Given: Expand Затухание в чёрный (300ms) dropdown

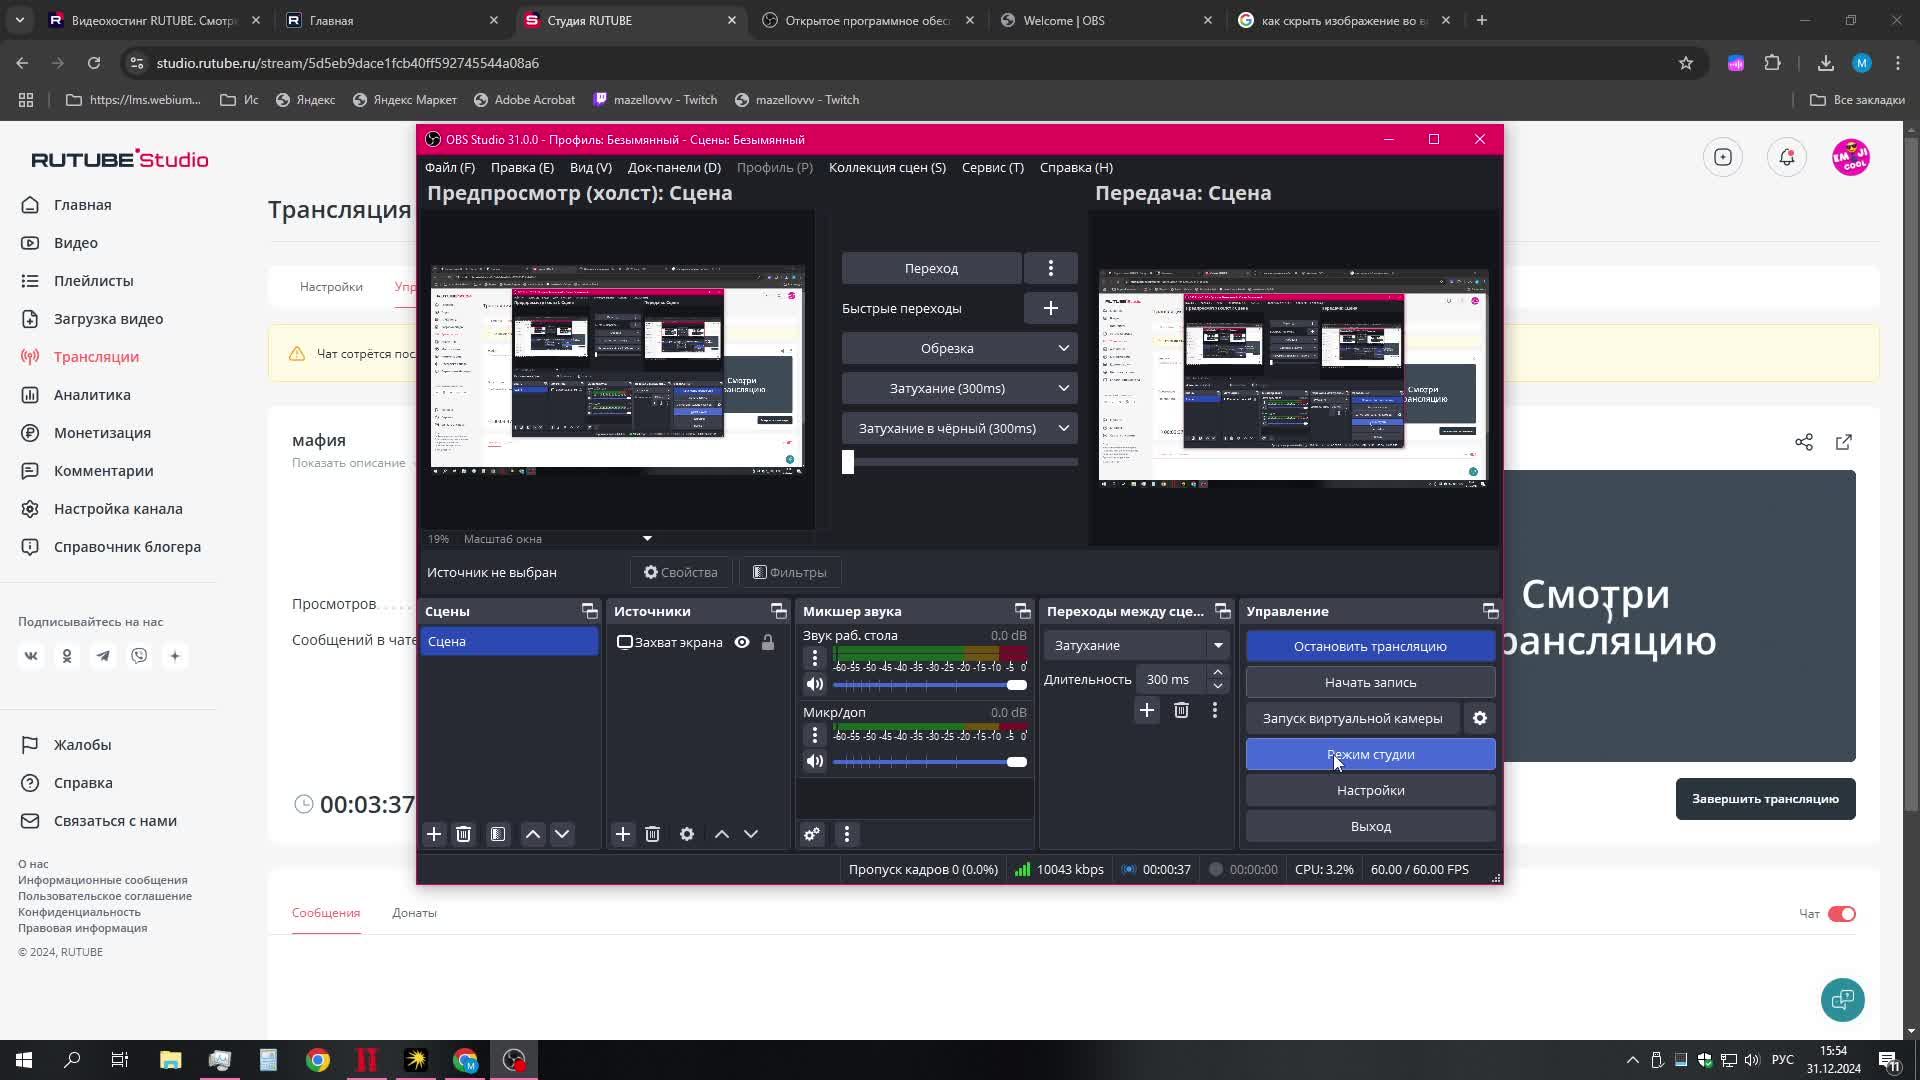Looking at the screenshot, I should pos(1063,428).
